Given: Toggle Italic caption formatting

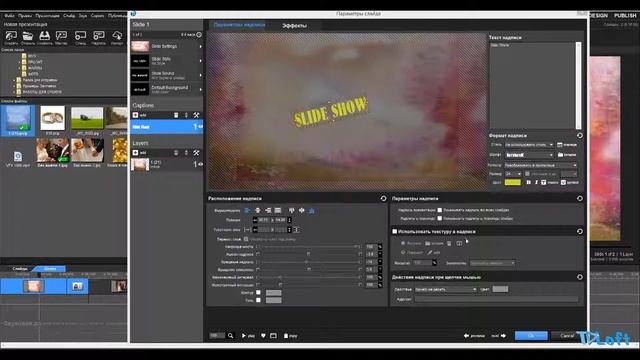Looking at the screenshot, I should click(536, 182).
